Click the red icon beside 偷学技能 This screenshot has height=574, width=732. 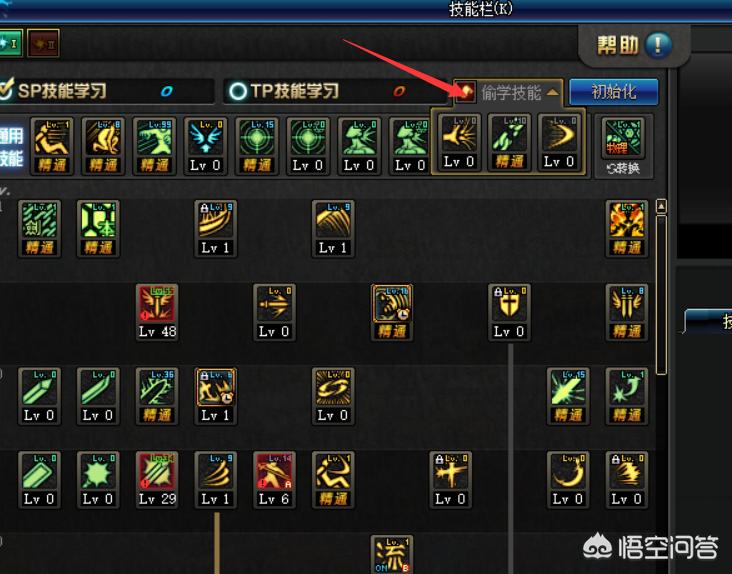[x=465, y=92]
